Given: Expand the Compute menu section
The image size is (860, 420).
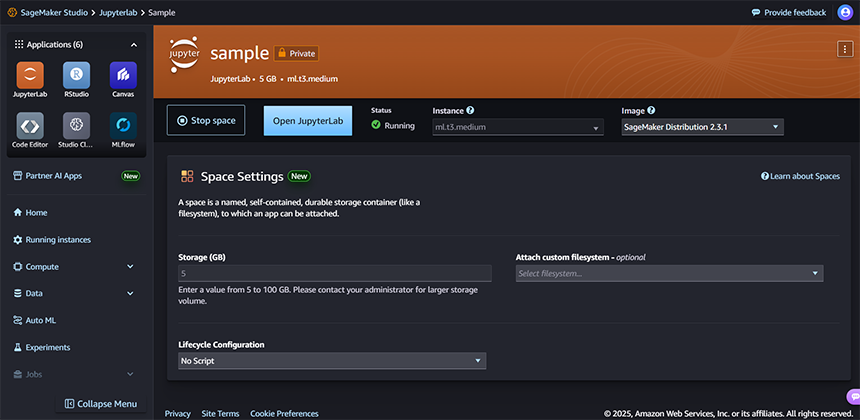Looking at the screenshot, I should click(x=130, y=266).
